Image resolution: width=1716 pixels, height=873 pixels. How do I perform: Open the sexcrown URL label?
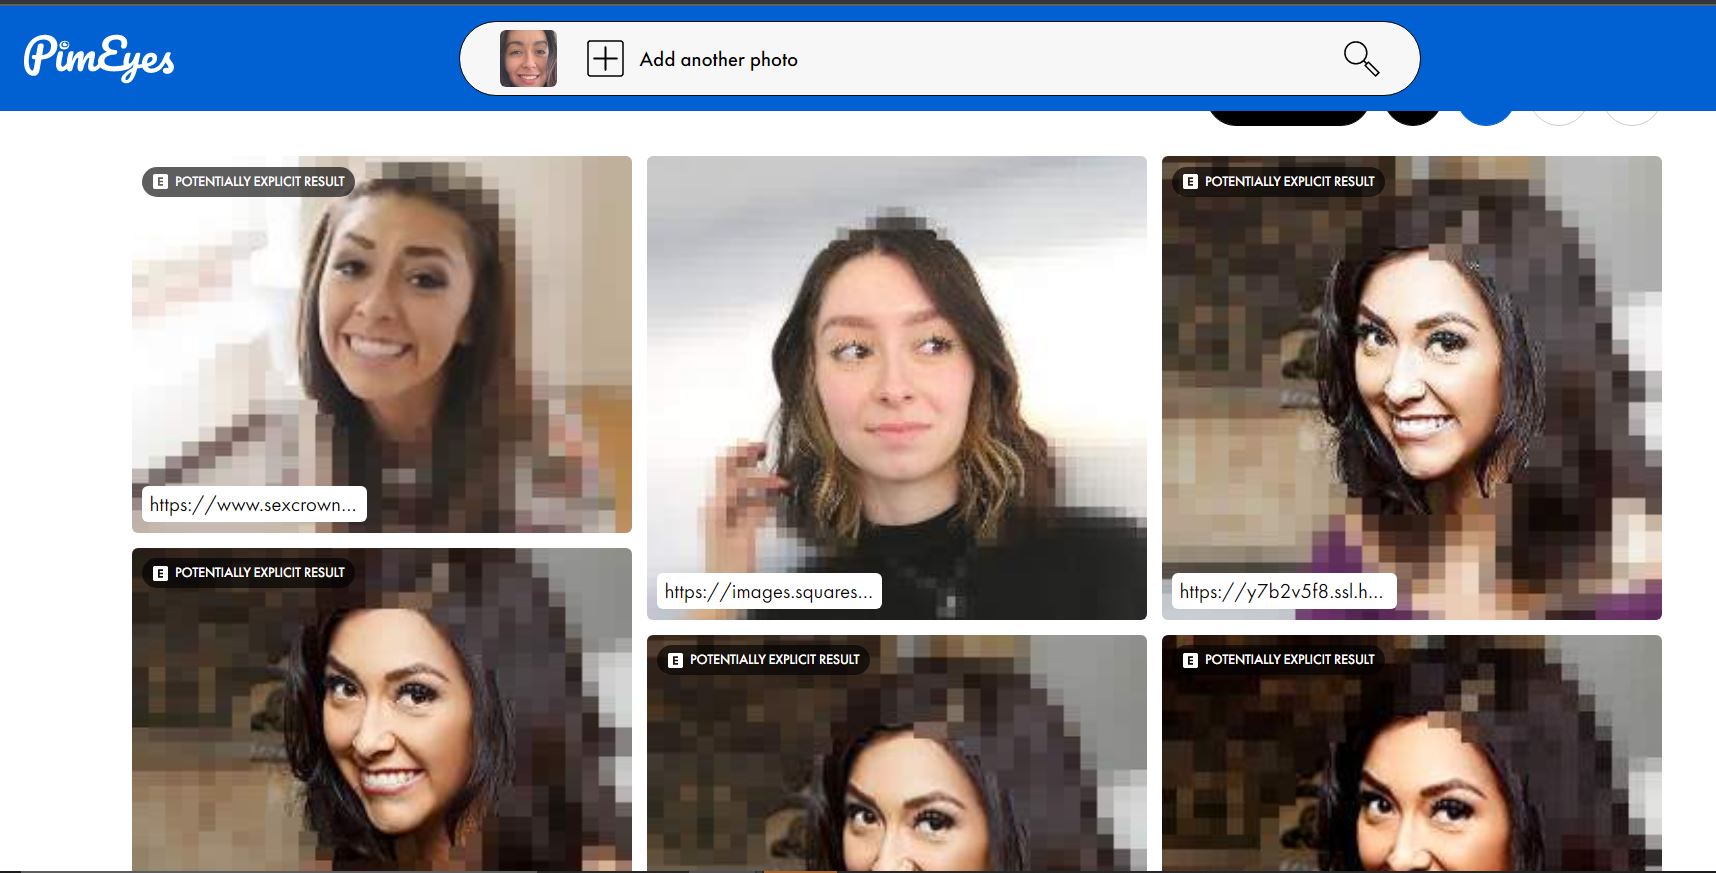pyautogui.click(x=254, y=505)
